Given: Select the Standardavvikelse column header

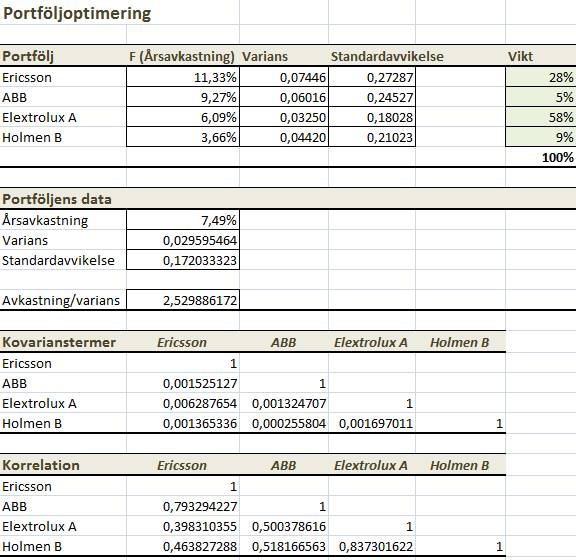Looking at the screenshot, I should pos(387,56).
